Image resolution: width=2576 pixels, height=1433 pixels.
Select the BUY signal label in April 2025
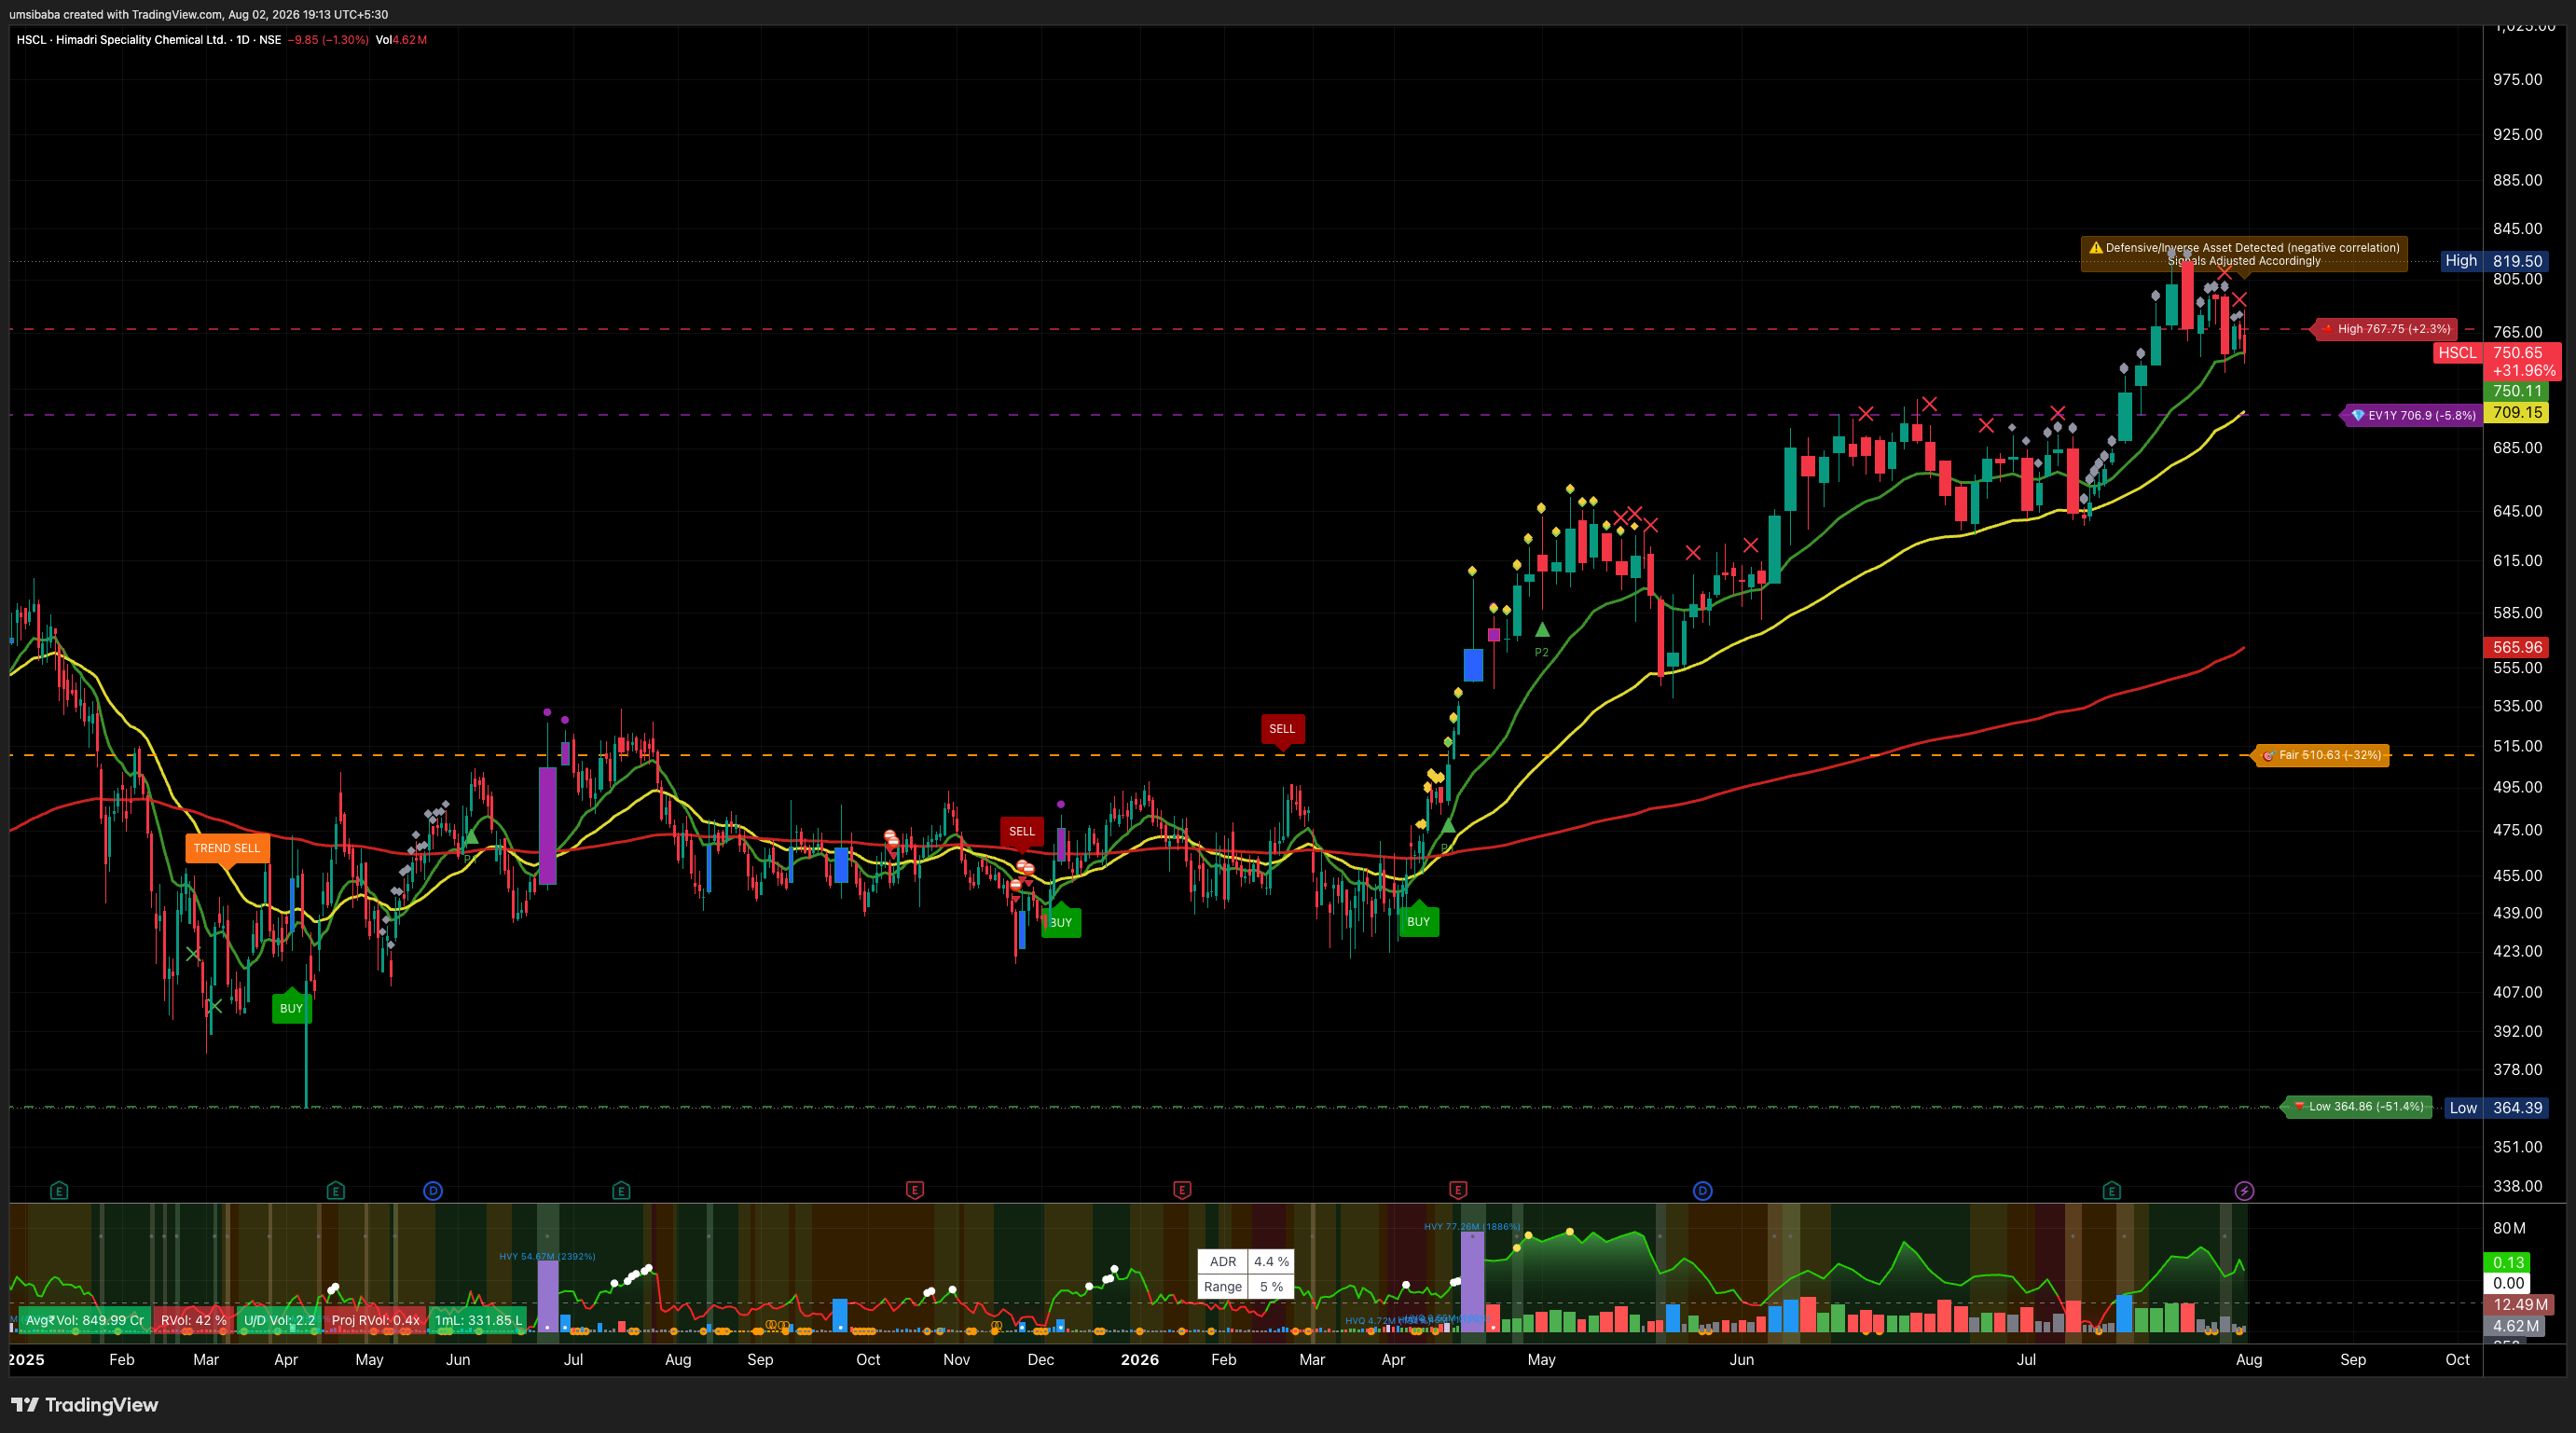(x=291, y=1007)
